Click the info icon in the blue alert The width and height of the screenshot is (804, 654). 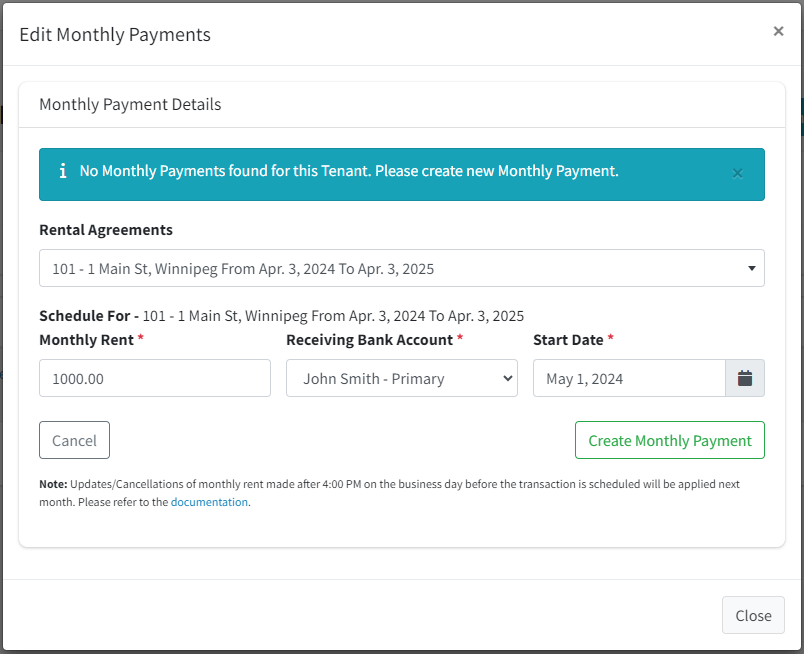[x=63, y=171]
